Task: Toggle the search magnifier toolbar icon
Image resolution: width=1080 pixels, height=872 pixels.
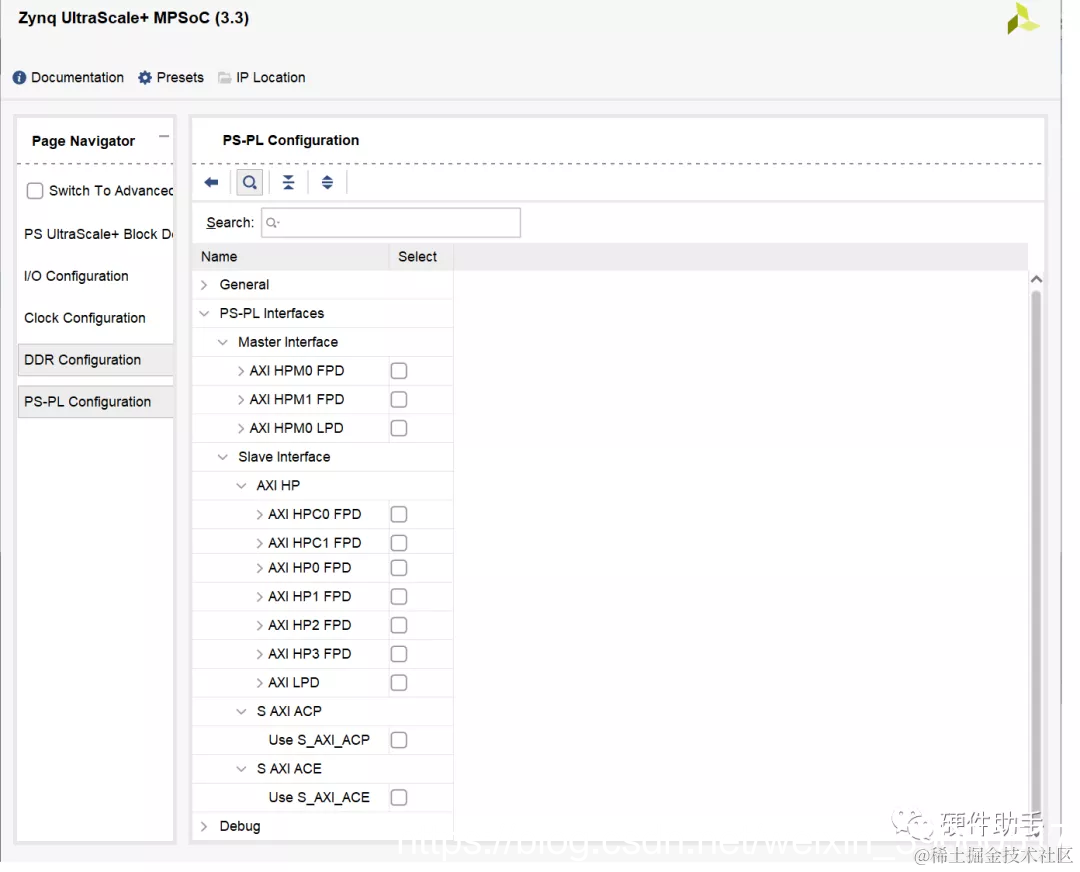Action: click(x=249, y=183)
